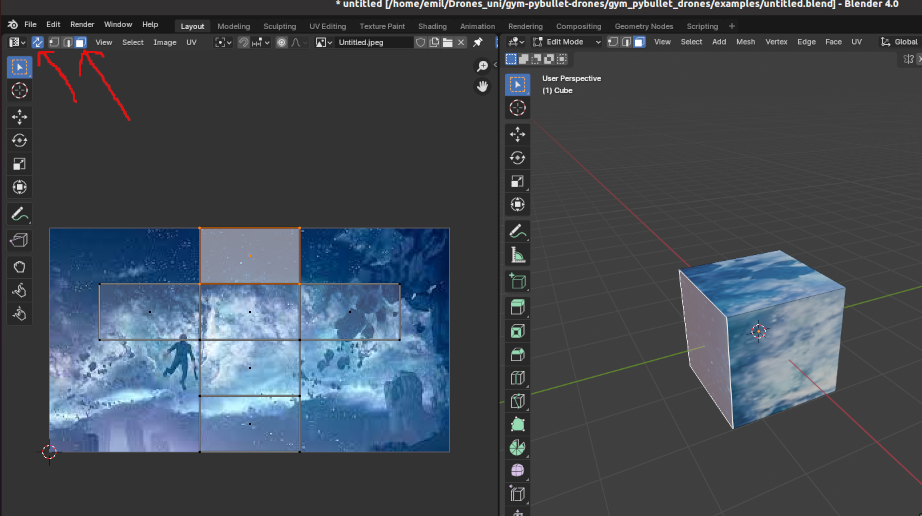This screenshot has height=516, width=922.
Task: Open the File menu
Action: [x=30, y=25]
